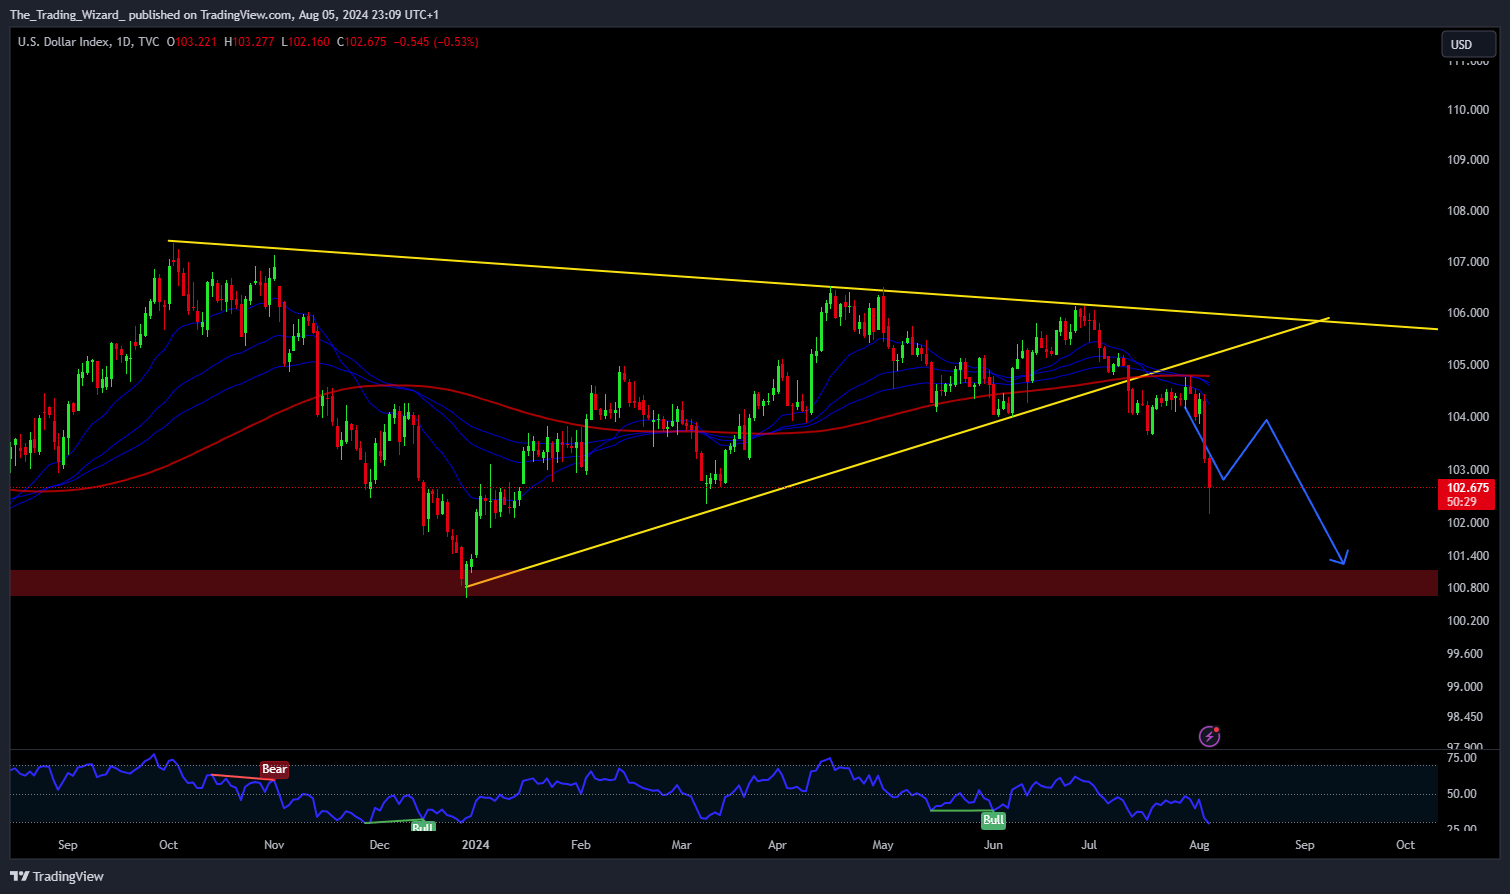
Task: Click the 99.600 price axis label
Action: [1465, 654]
